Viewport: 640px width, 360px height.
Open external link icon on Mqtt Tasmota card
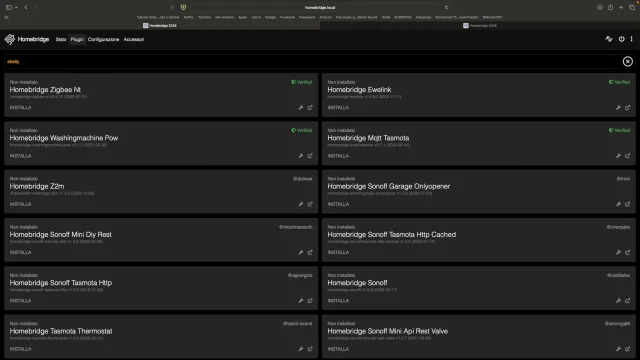coord(627,156)
